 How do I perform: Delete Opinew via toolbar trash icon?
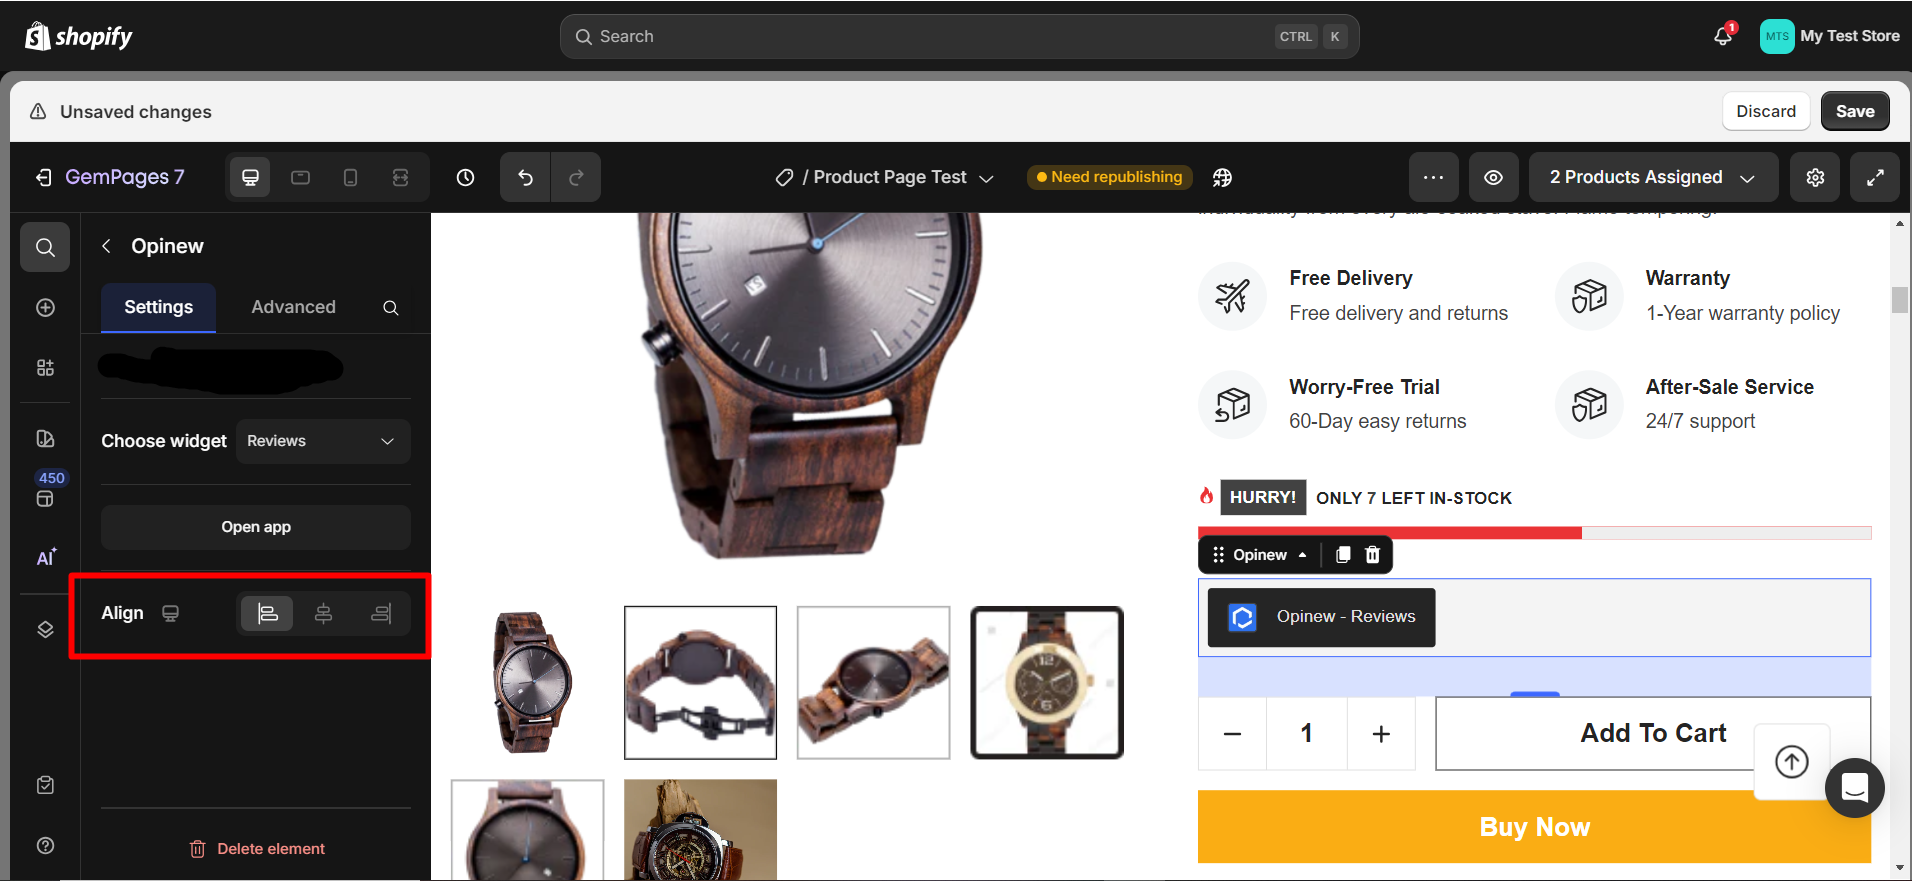tap(1373, 555)
